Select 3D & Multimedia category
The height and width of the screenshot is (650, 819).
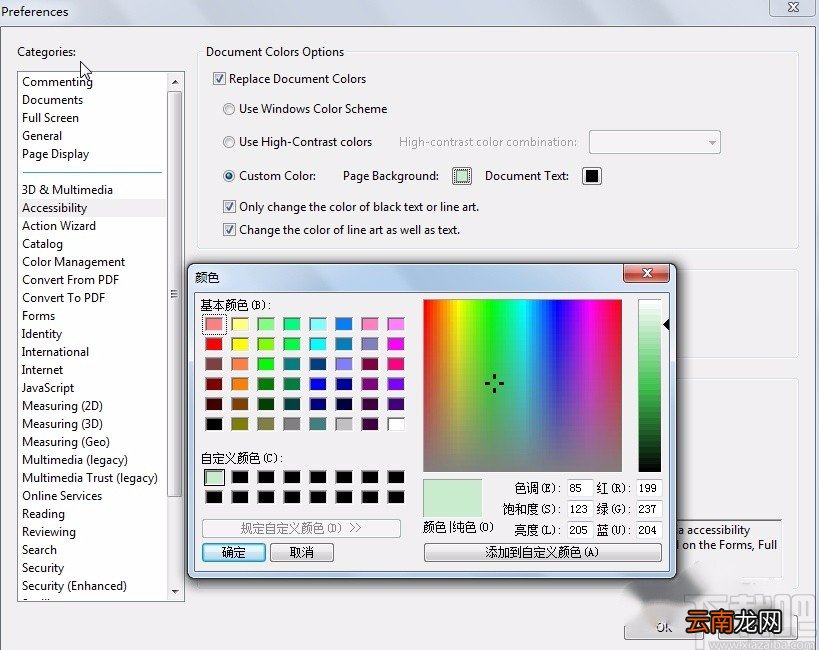tap(67, 190)
